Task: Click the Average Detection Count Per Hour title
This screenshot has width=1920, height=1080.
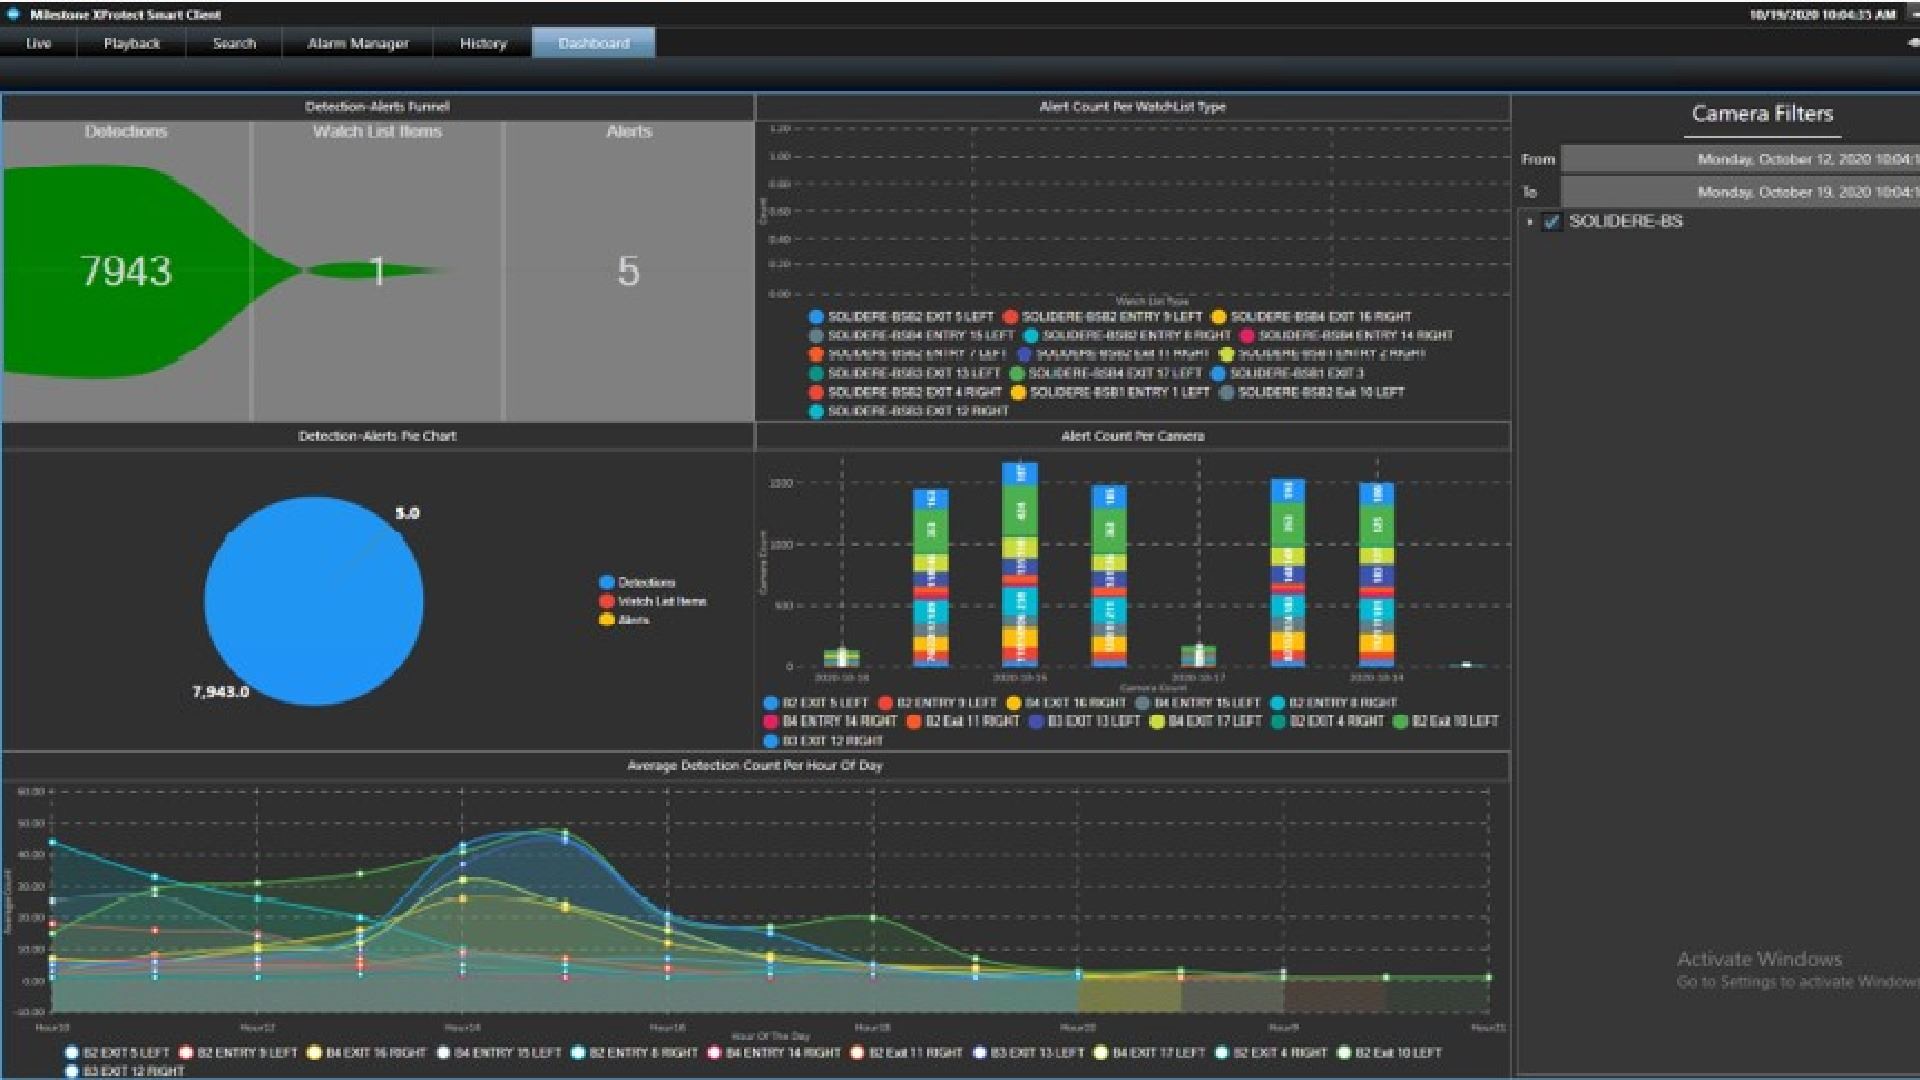Action: 754,766
